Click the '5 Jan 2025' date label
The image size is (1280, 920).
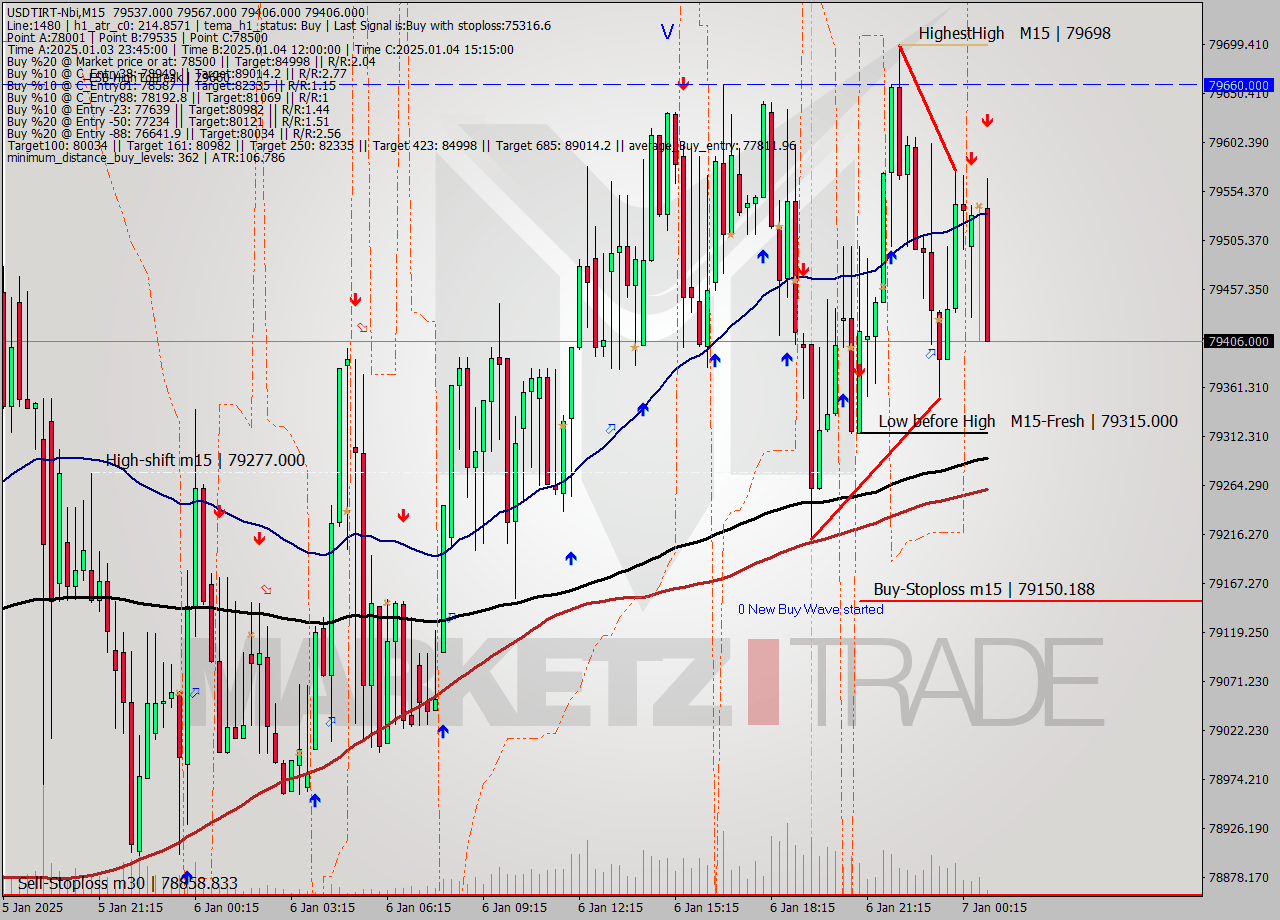(x=35, y=908)
